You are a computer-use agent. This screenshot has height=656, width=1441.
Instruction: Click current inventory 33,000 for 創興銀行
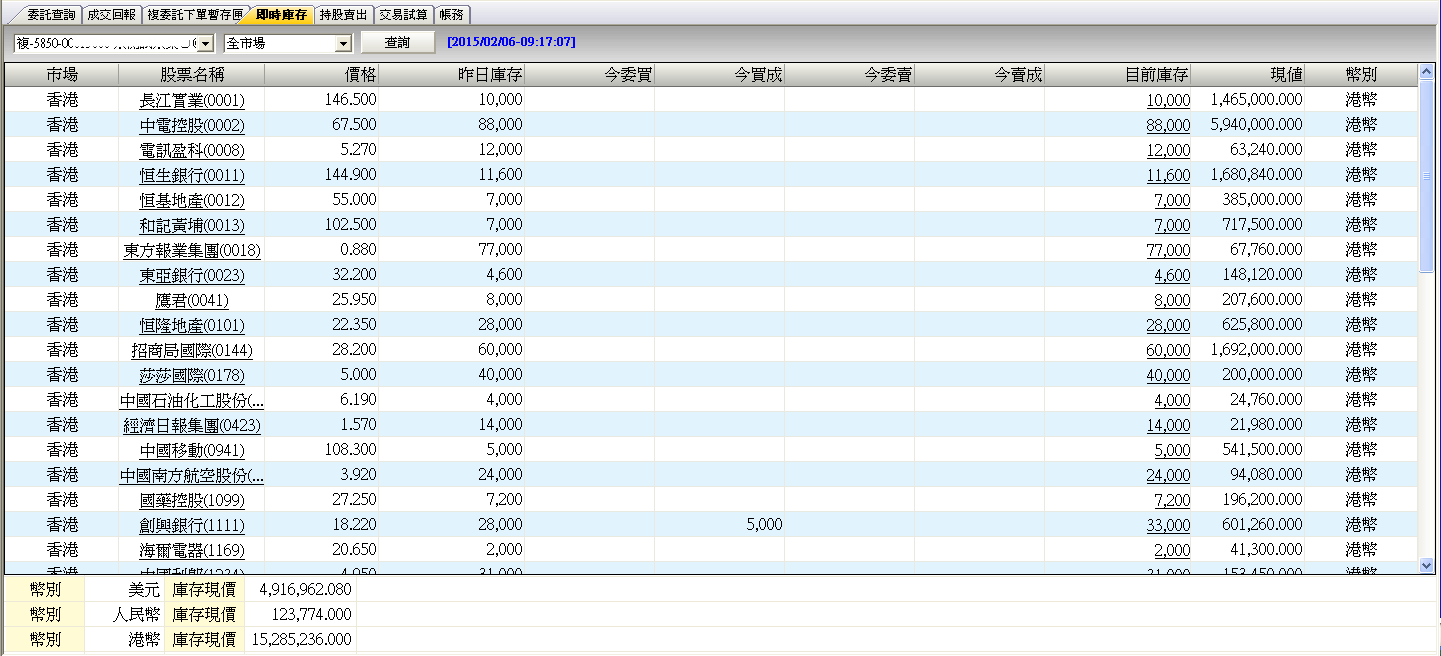[x=1168, y=525]
